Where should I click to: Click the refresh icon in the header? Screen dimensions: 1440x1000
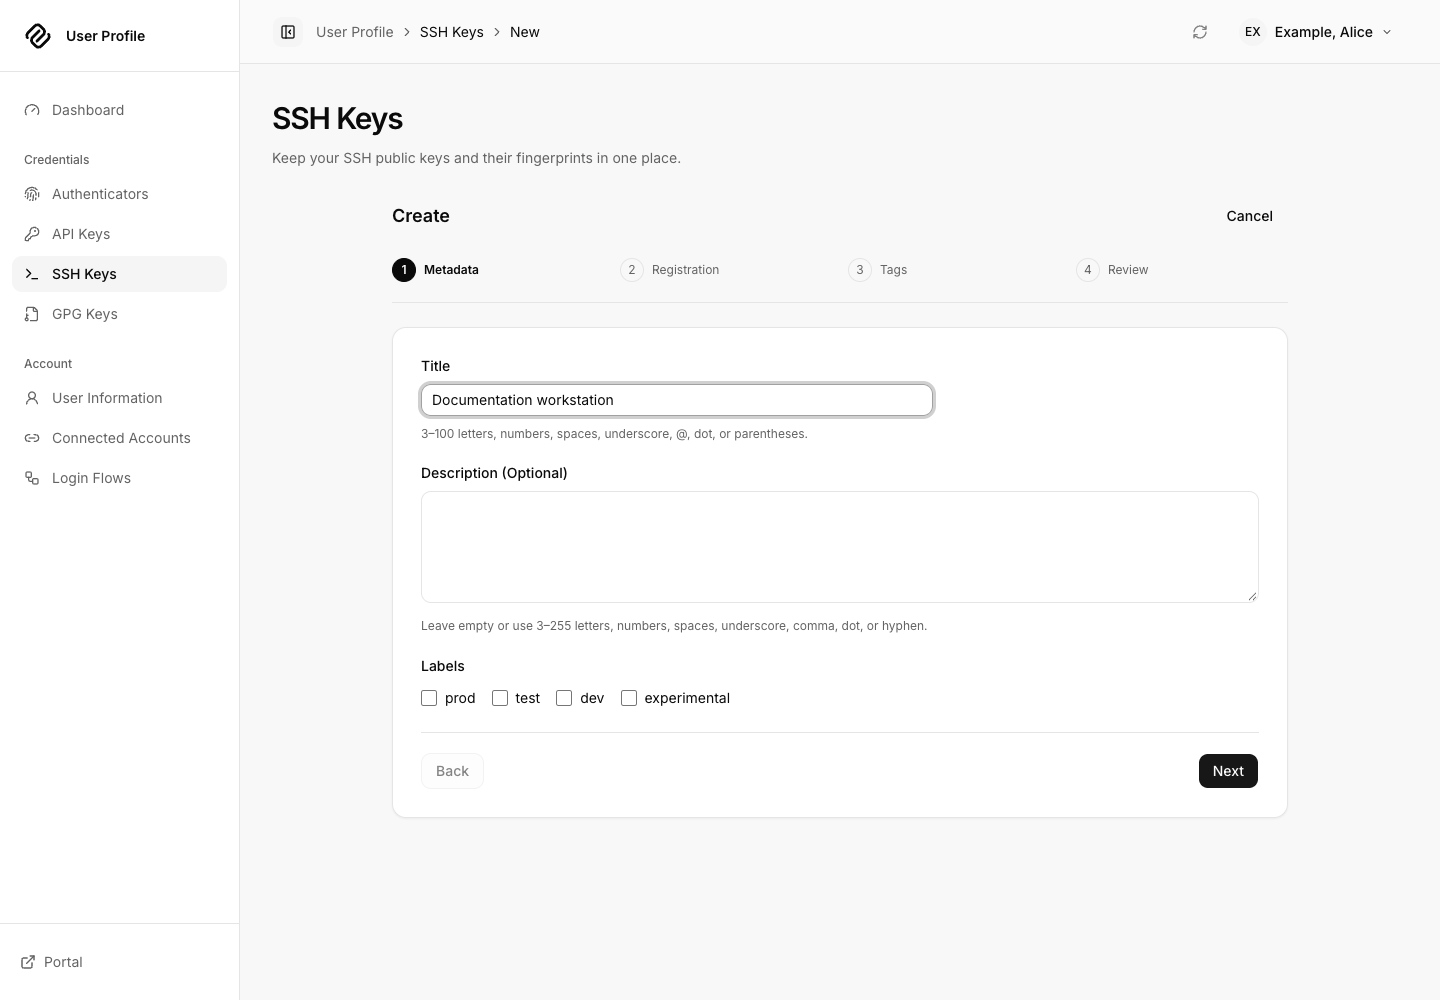pos(1200,32)
